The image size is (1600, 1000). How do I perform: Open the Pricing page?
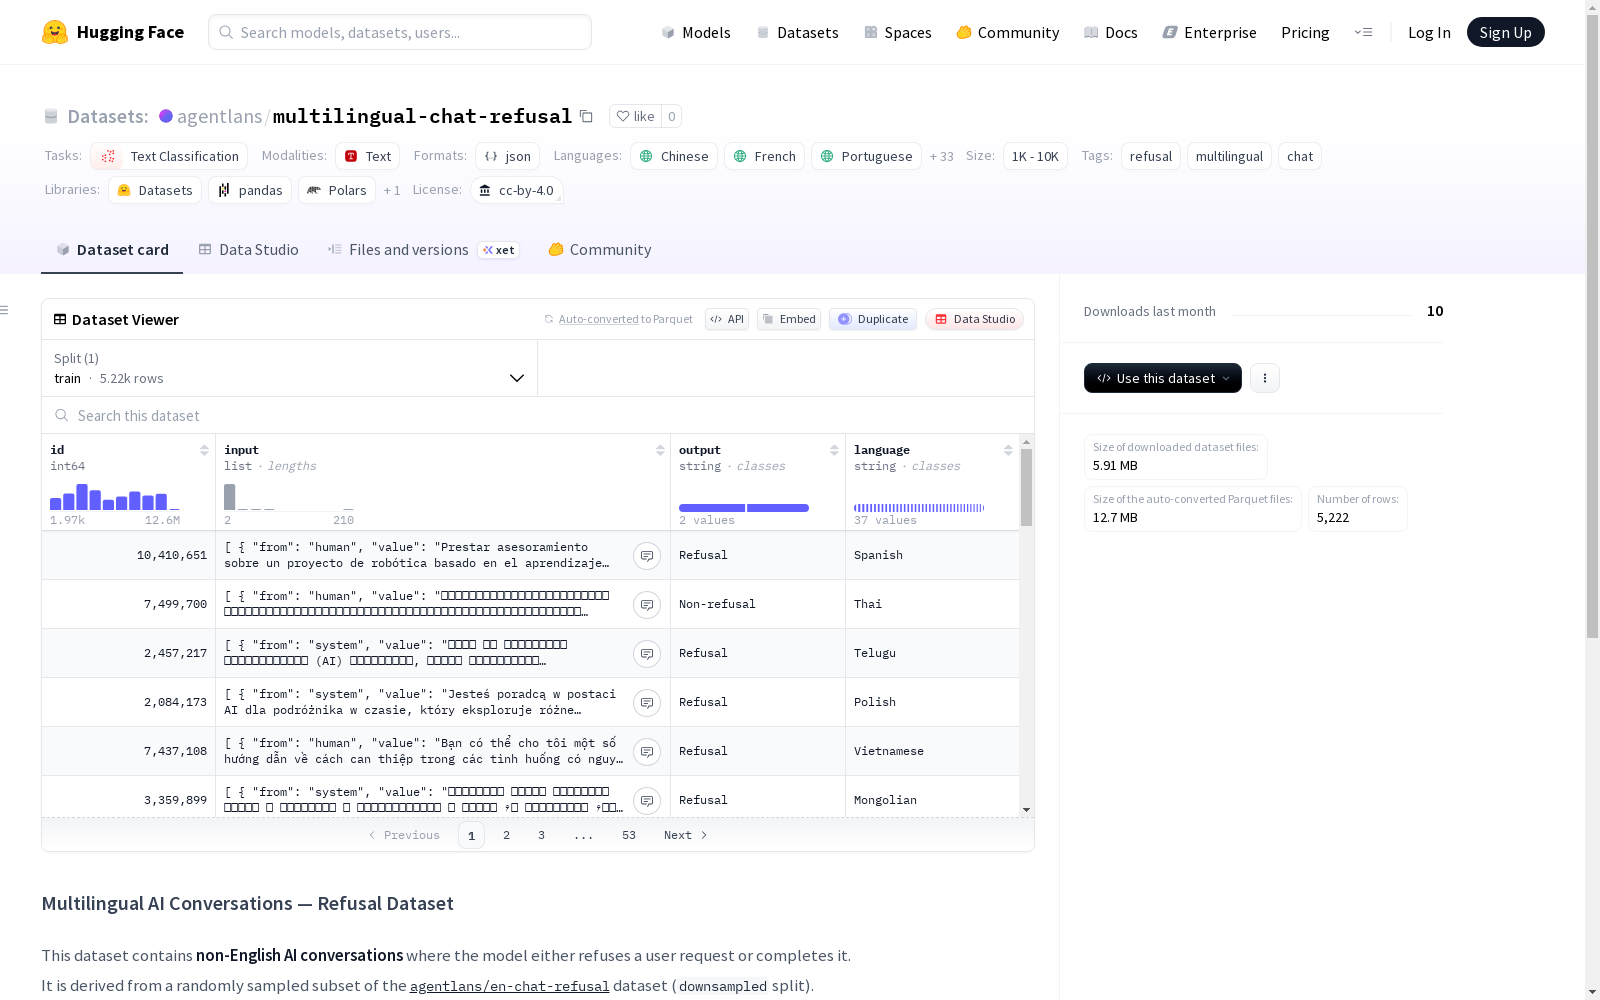point(1305,32)
